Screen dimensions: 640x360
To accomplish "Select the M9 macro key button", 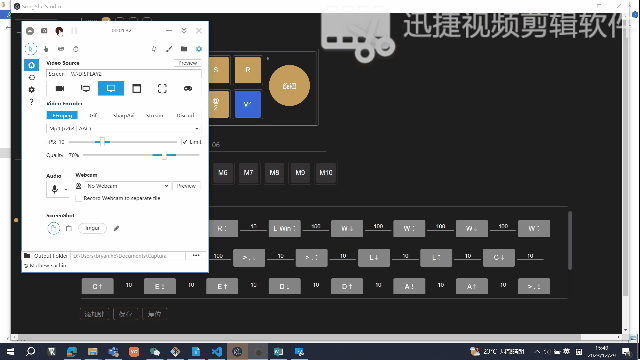I will 300,173.
